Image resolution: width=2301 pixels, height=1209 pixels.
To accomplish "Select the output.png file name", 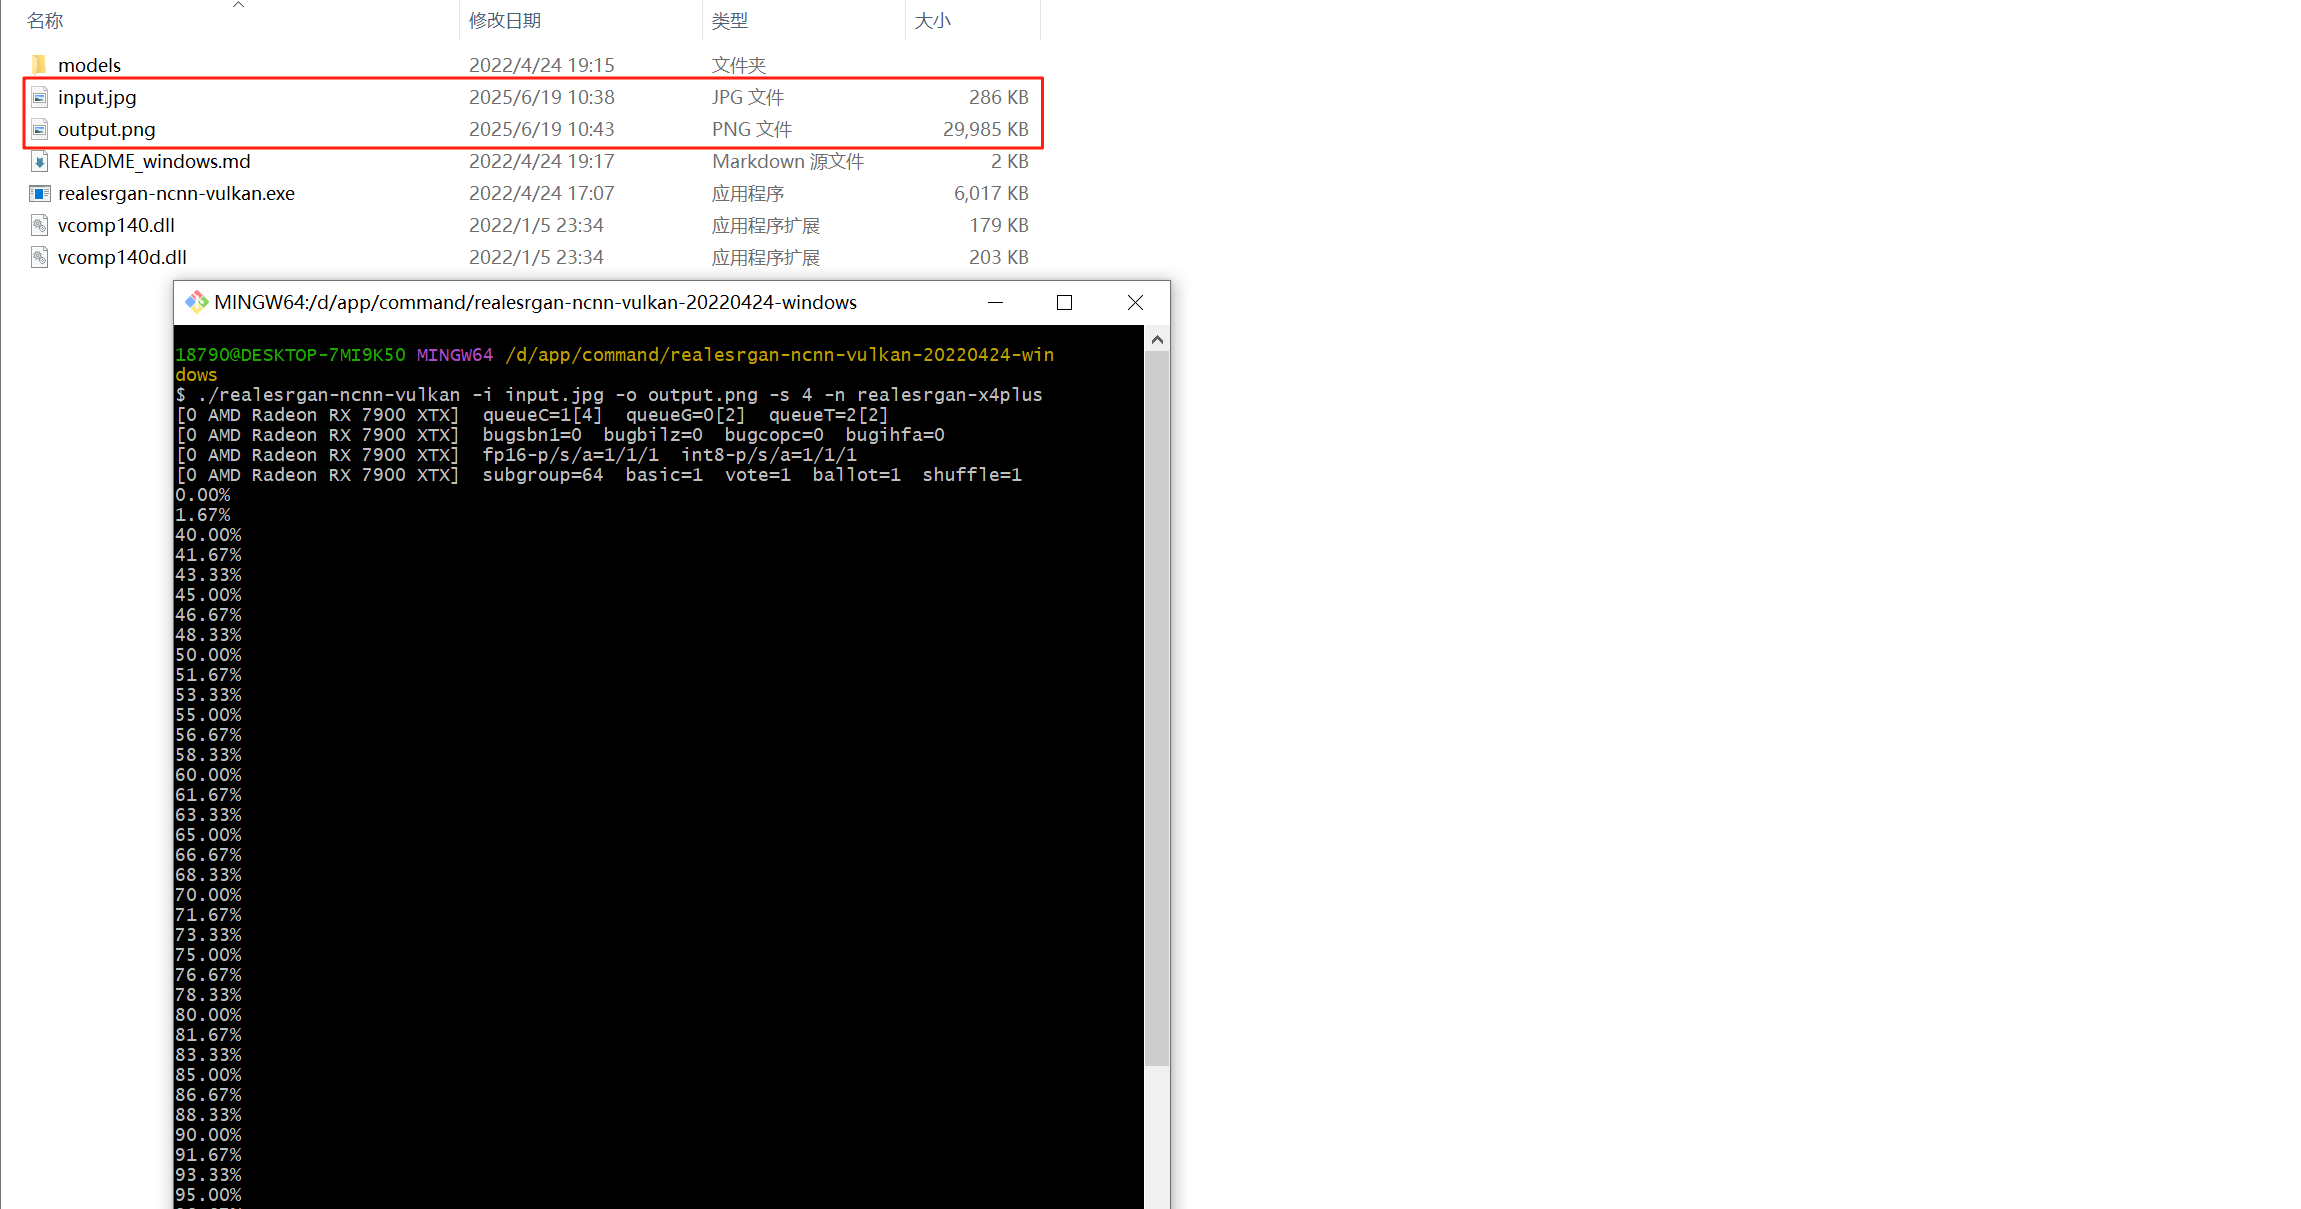I will click(107, 129).
